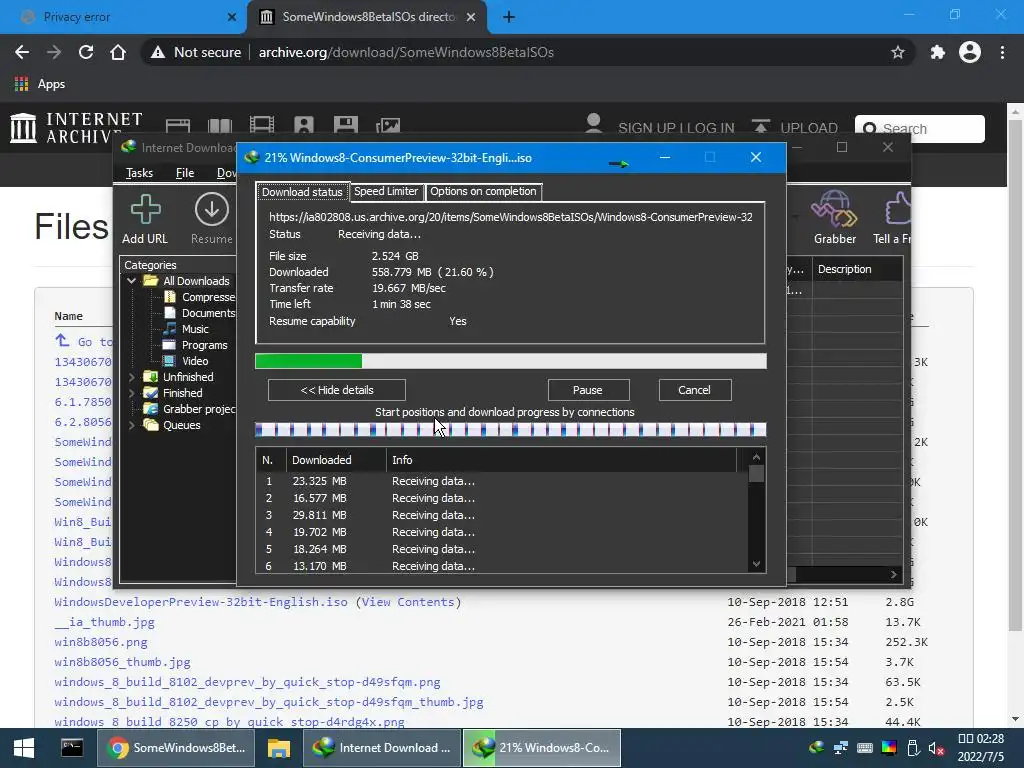Click the connections list scrollbar up arrow
This screenshot has height=768, width=1024.
pos(756,457)
